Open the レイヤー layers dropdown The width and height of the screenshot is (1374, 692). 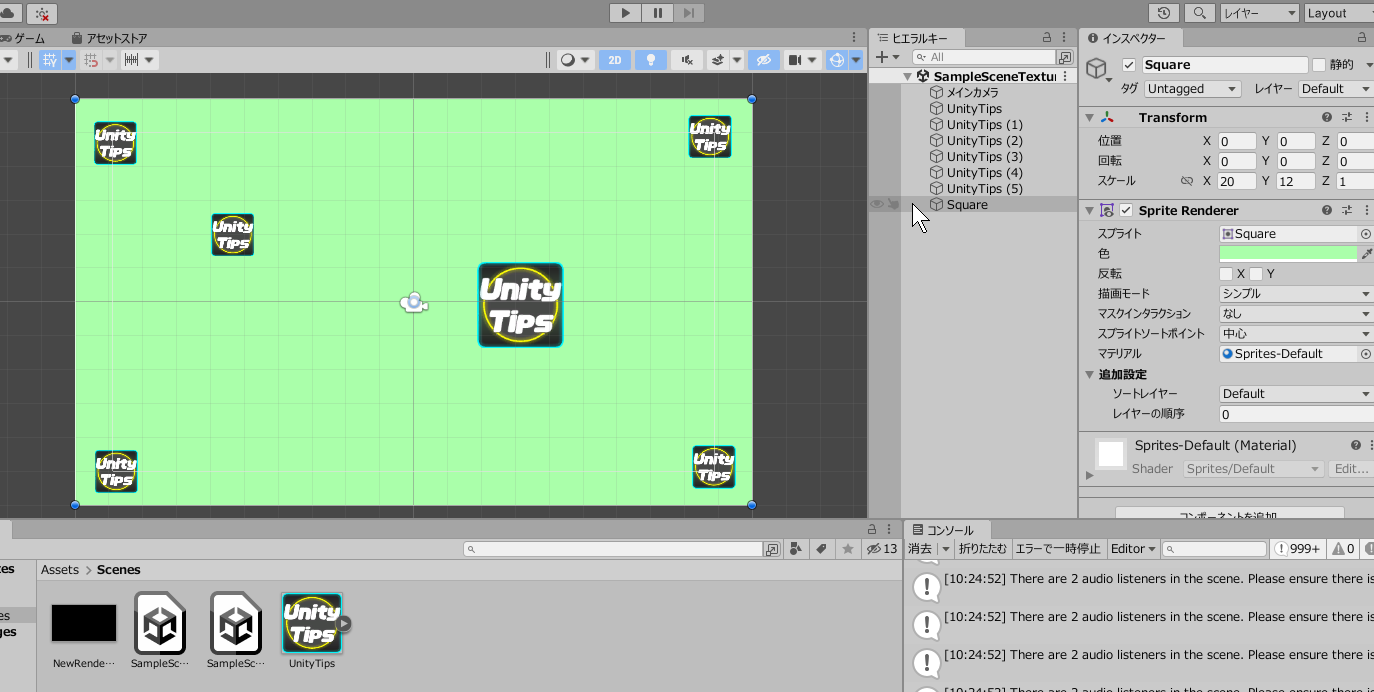[x=1259, y=13]
